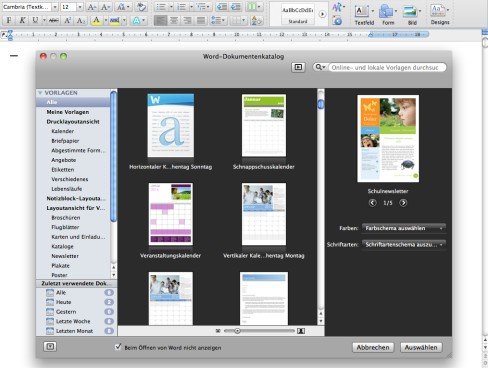Screen dimensions: 488x368
Task: Select 'Schnappschusskalender' template thumbnail
Action: pyautogui.click(x=264, y=125)
